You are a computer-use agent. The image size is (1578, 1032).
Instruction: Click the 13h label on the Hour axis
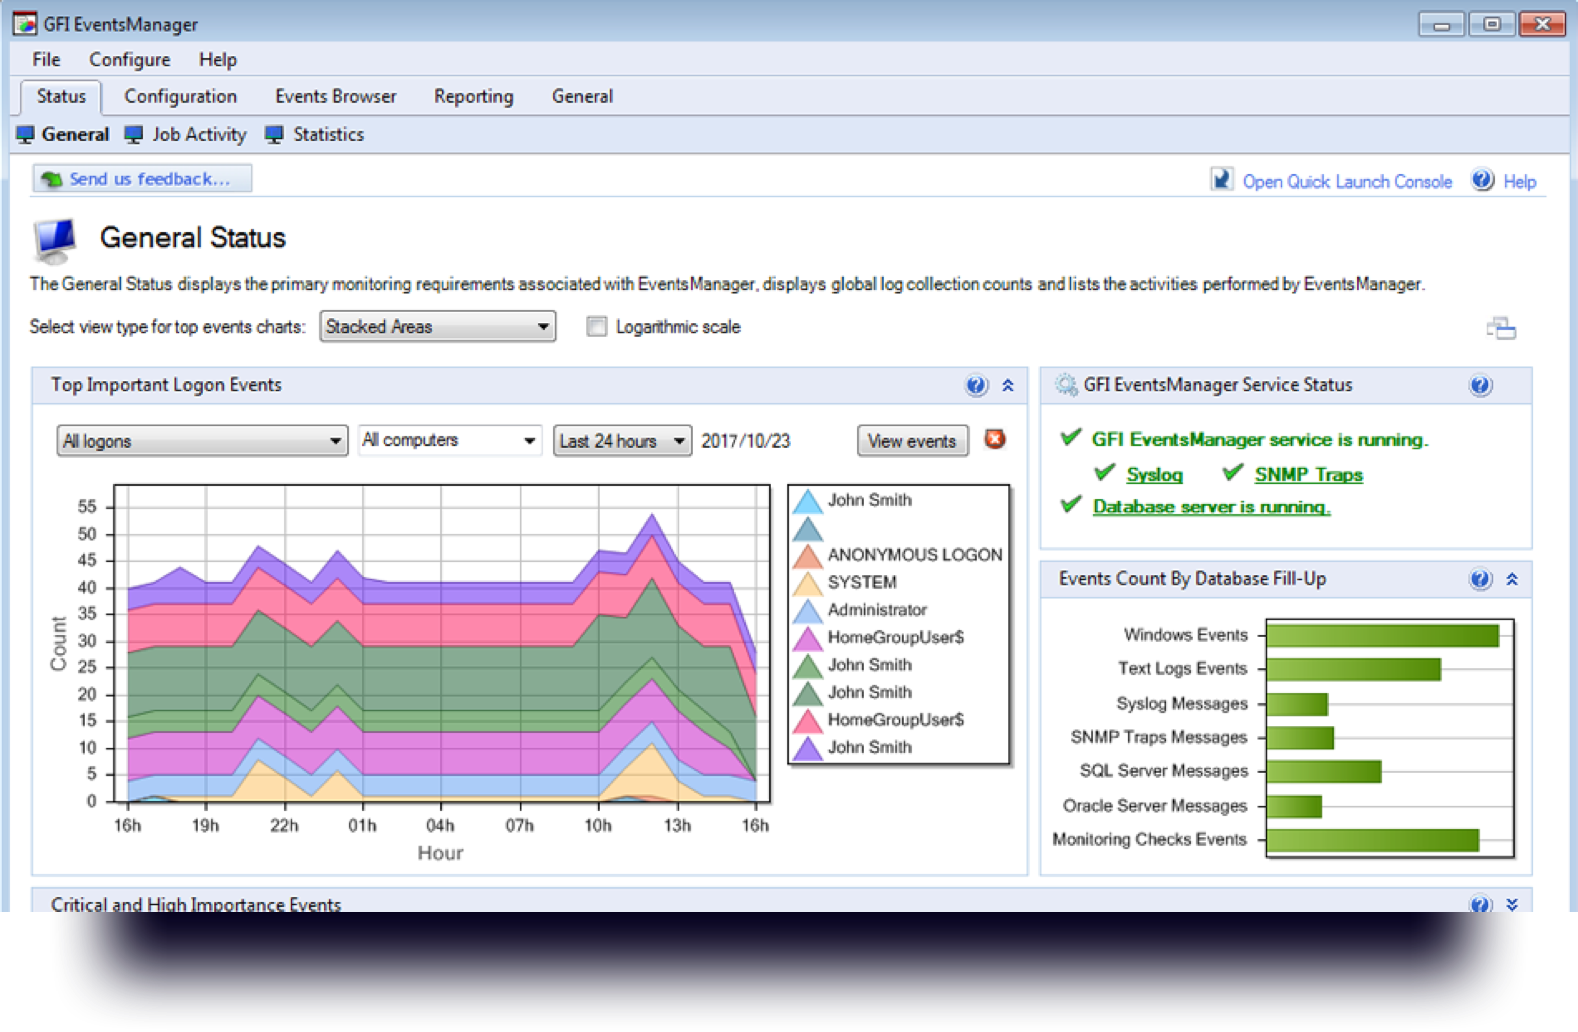click(677, 826)
